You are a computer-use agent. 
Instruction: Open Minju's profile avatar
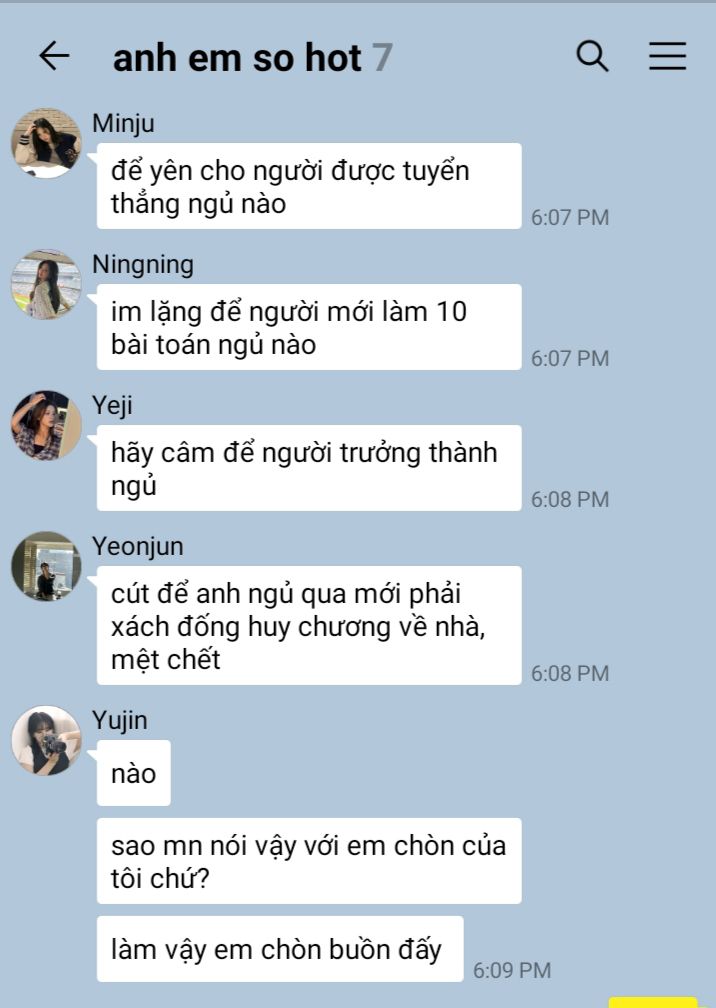[x=46, y=143]
